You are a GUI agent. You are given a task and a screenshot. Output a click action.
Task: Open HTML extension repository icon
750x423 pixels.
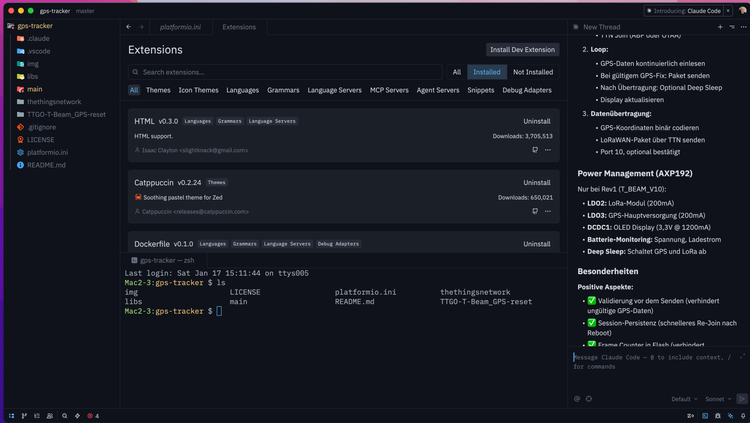(535, 150)
